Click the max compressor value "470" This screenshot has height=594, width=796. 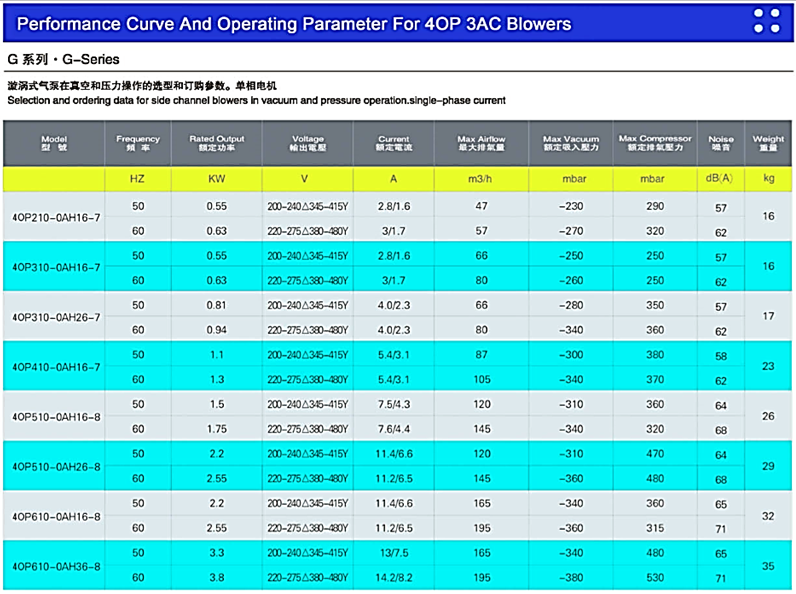click(655, 454)
